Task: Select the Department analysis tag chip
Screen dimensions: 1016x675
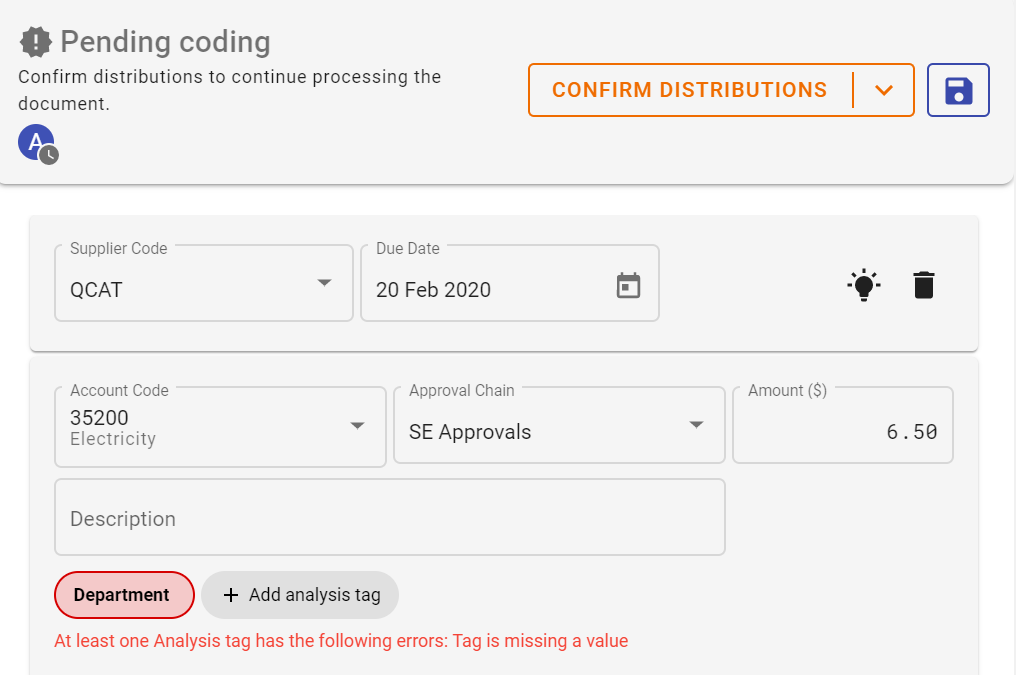Action: tap(124, 594)
